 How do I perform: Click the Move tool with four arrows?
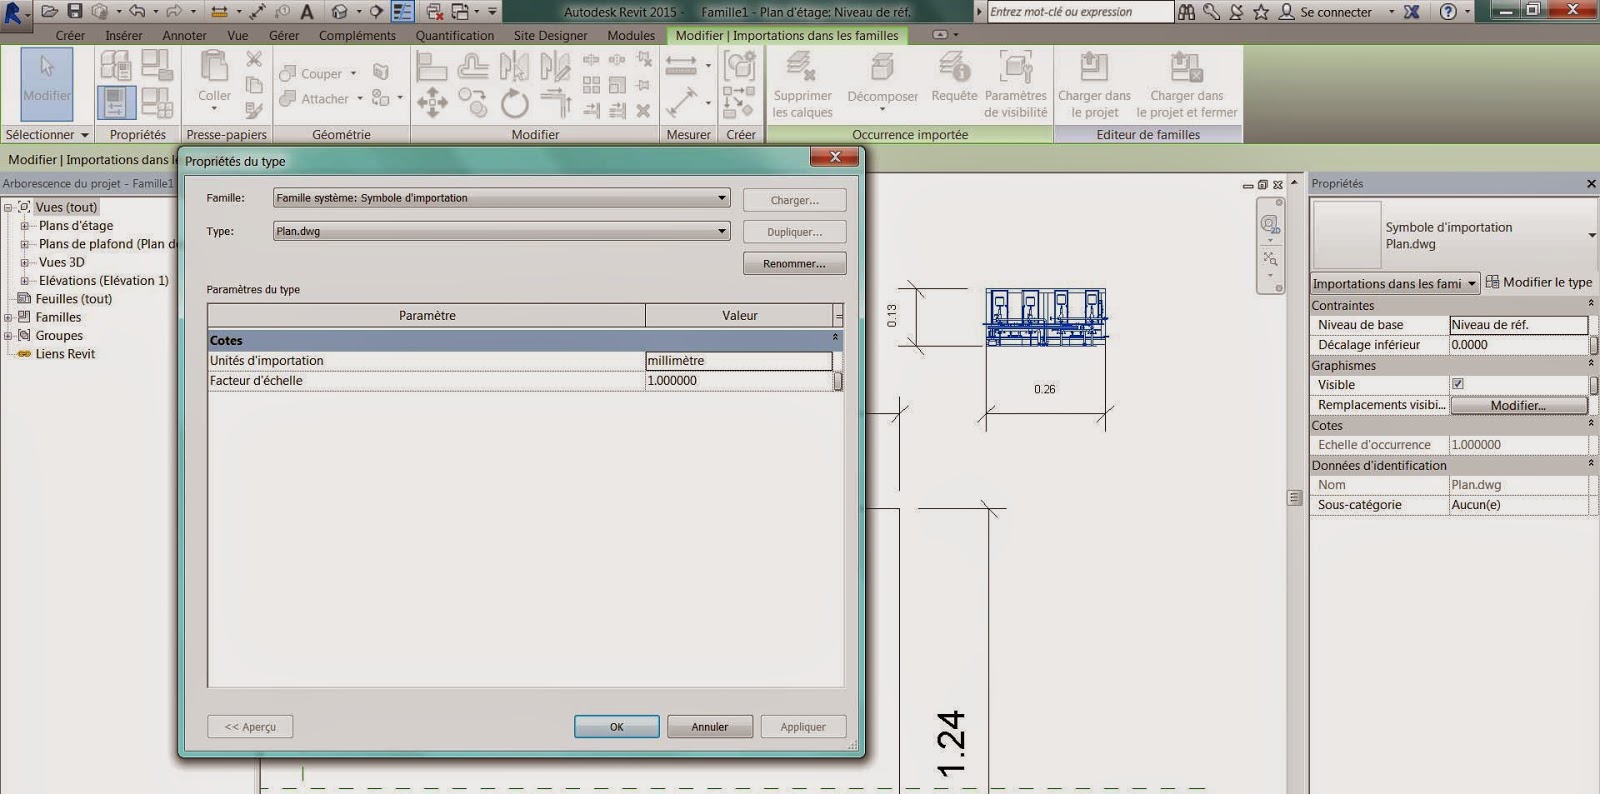tap(432, 102)
